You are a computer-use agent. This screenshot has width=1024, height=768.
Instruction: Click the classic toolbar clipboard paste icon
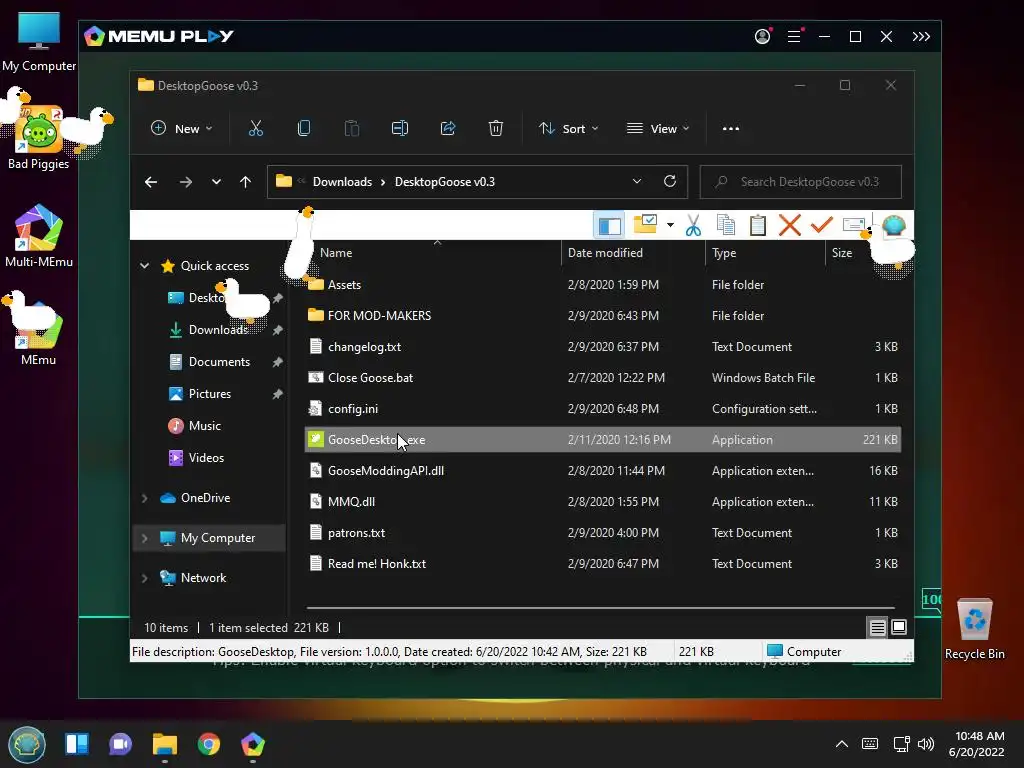pos(758,225)
